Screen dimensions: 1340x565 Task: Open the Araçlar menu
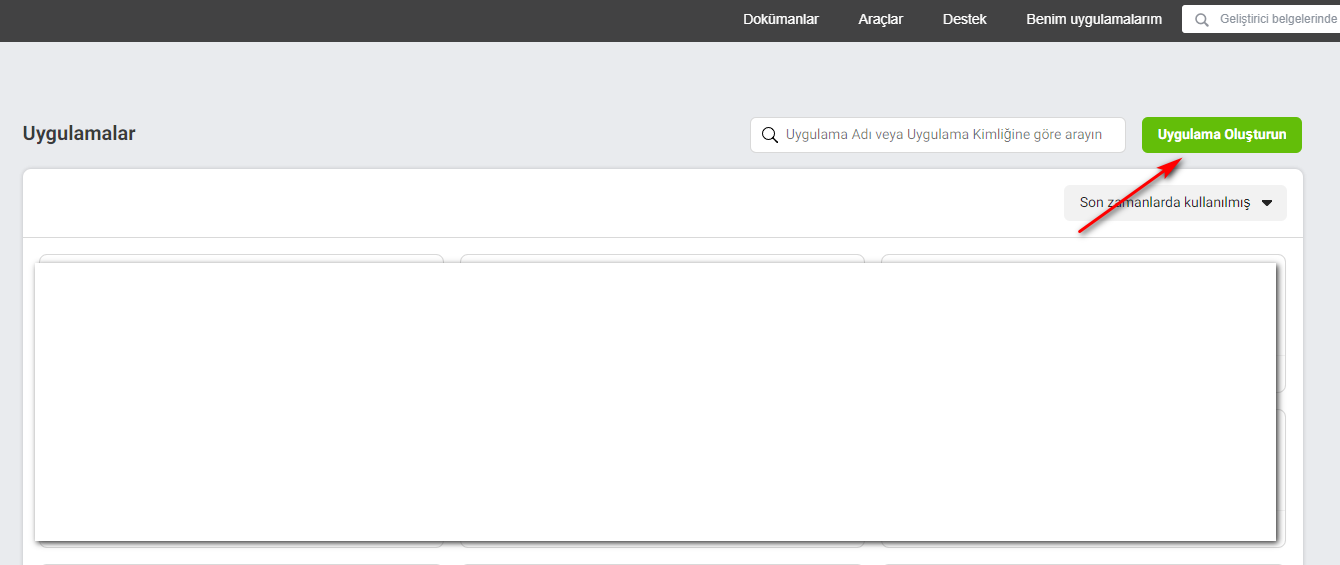[880, 19]
